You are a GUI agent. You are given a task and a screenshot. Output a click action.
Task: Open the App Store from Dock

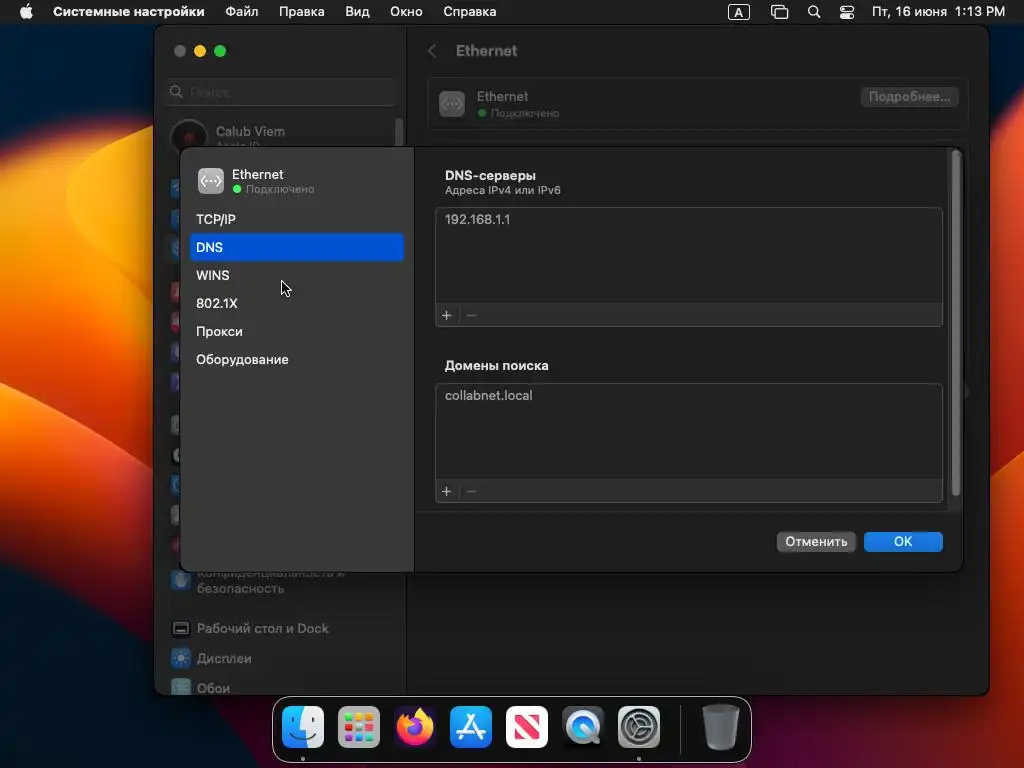(471, 727)
